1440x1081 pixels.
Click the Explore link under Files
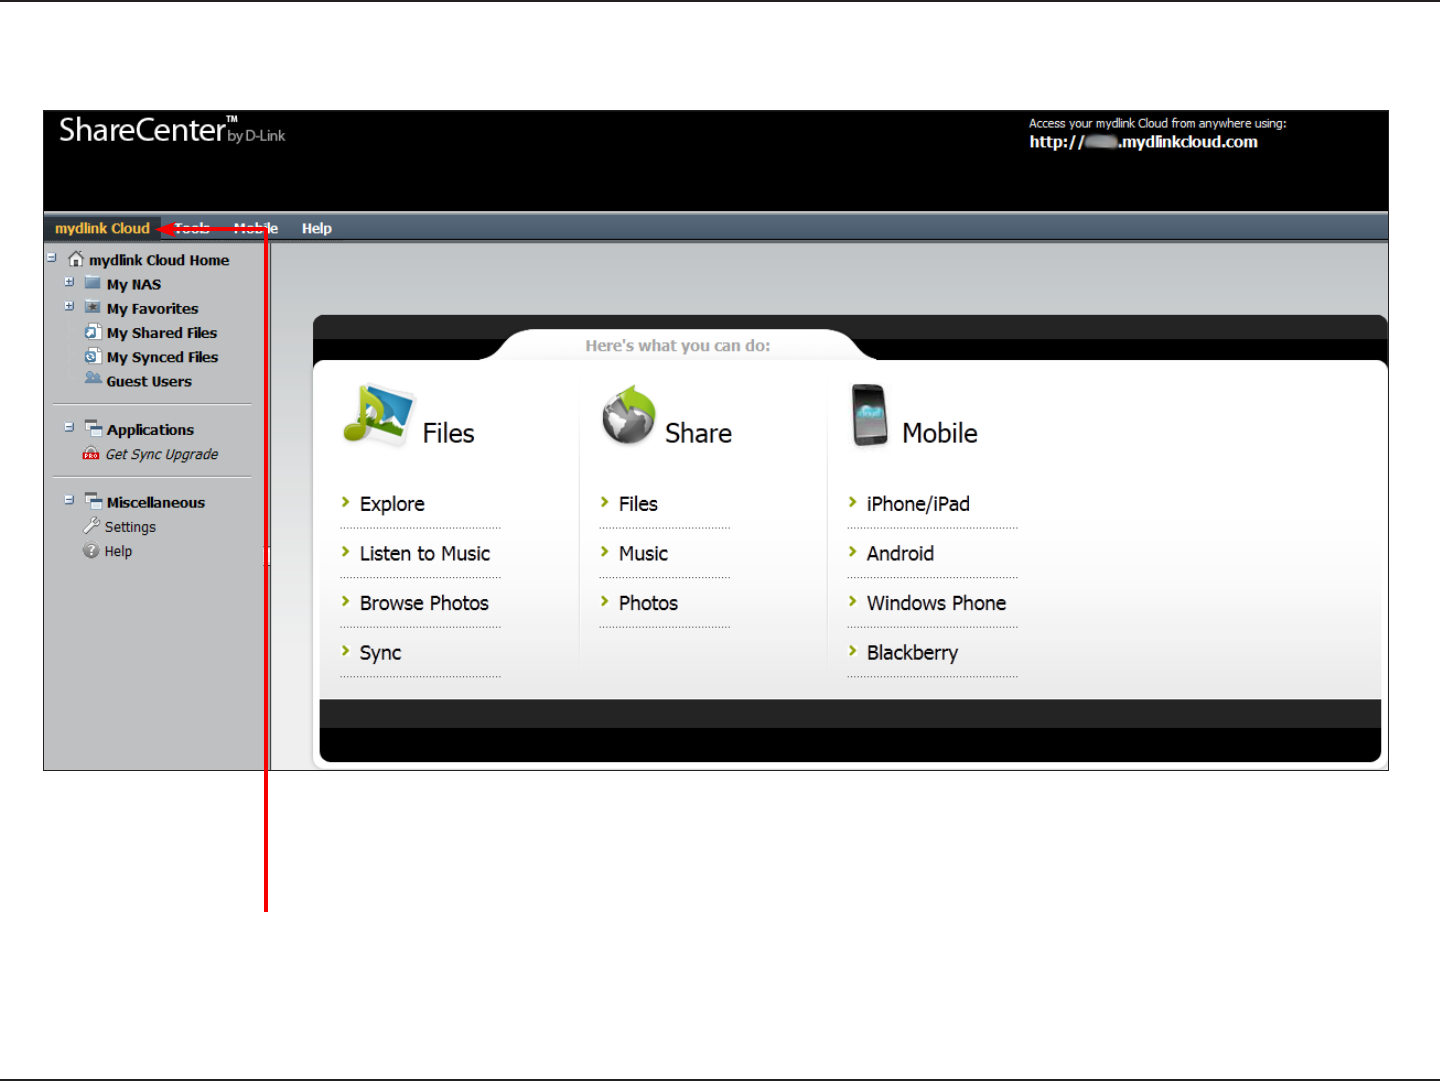coord(392,504)
